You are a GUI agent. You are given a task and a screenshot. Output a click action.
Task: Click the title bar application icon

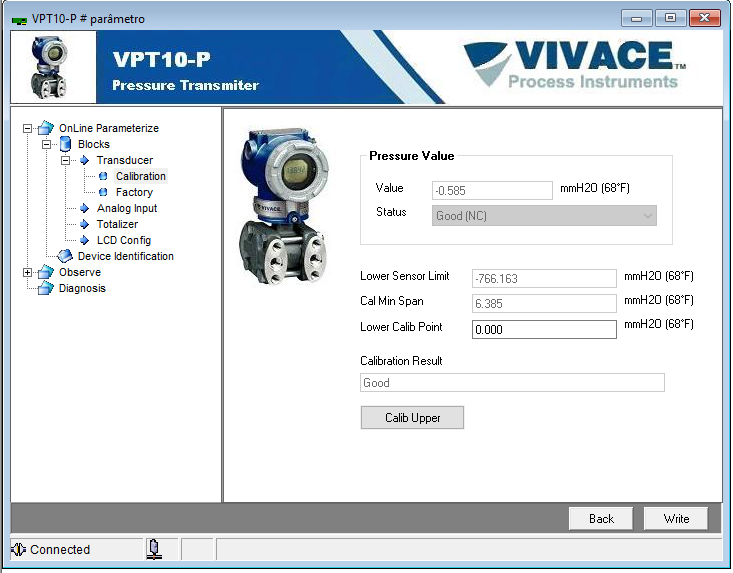(x=19, y=20)
